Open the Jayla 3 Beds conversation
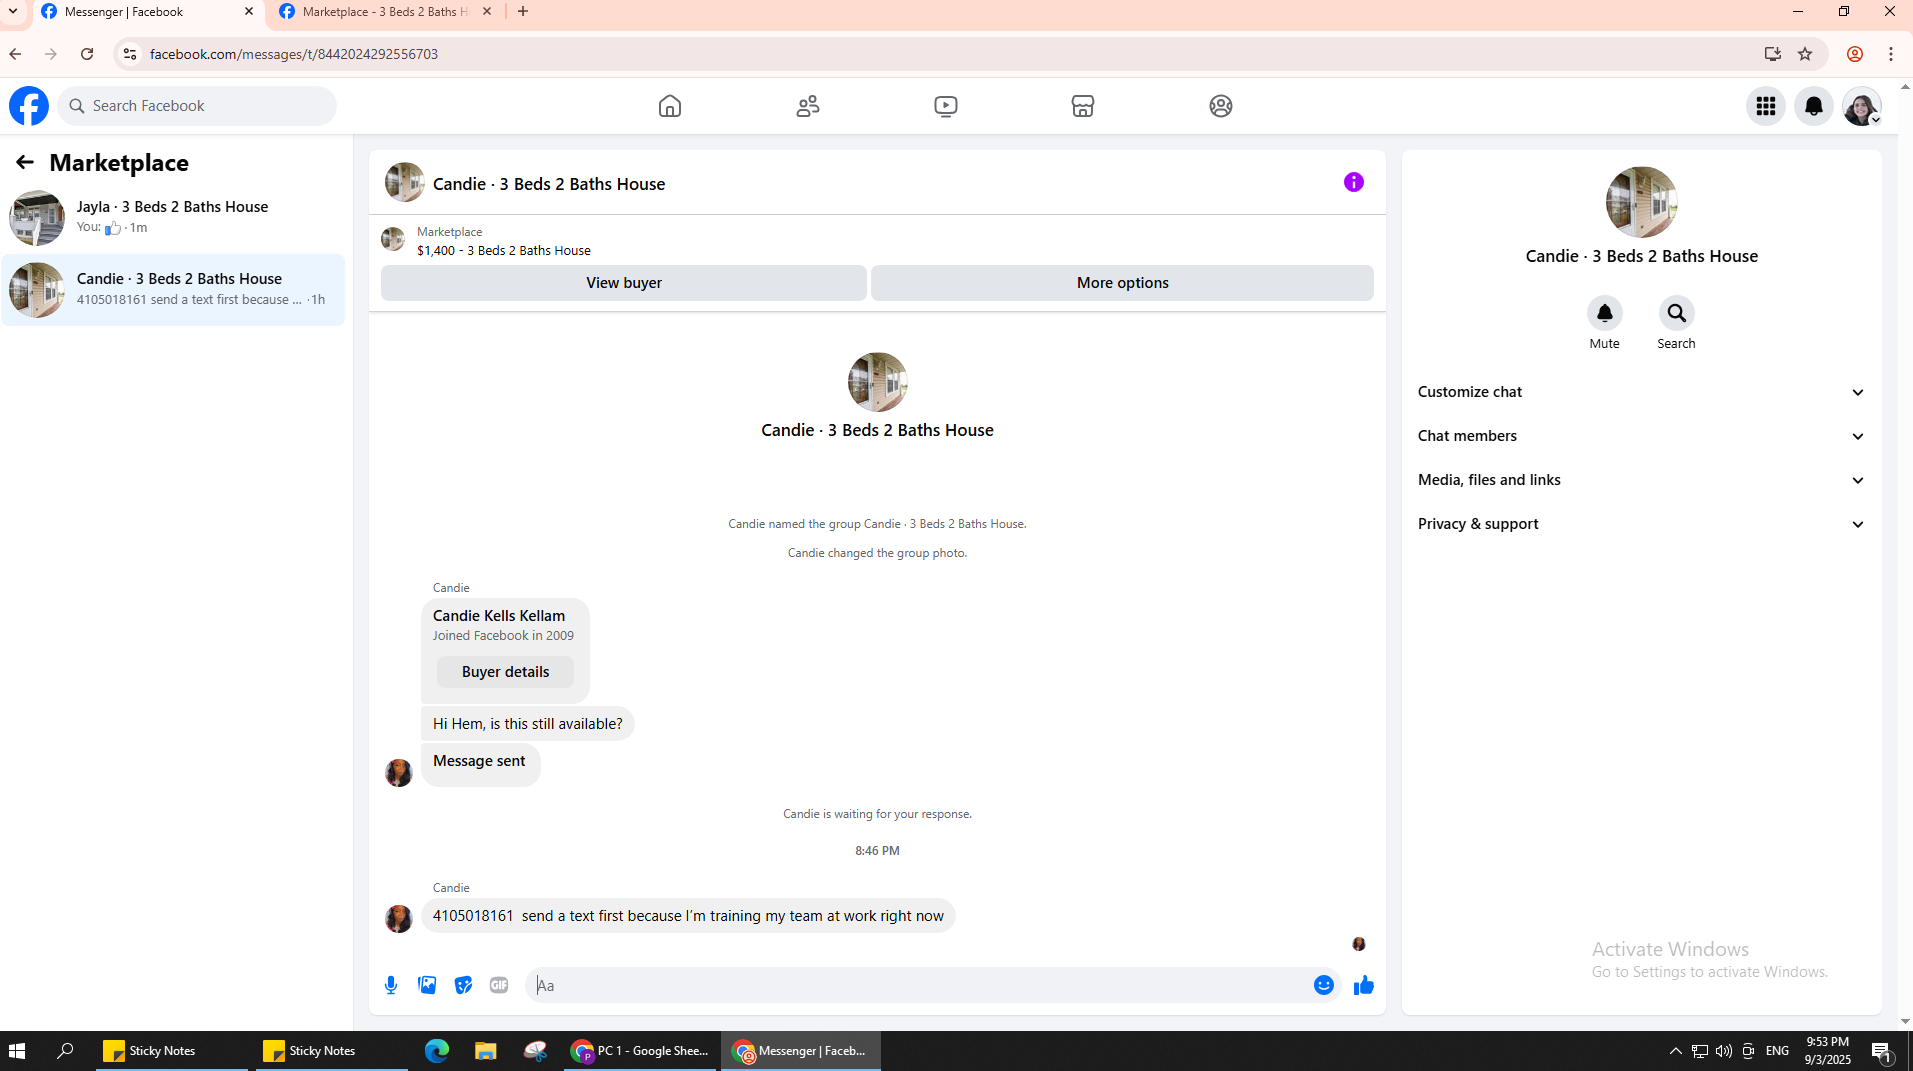Screen dimensions: 1913x1071 pos(173,217)
